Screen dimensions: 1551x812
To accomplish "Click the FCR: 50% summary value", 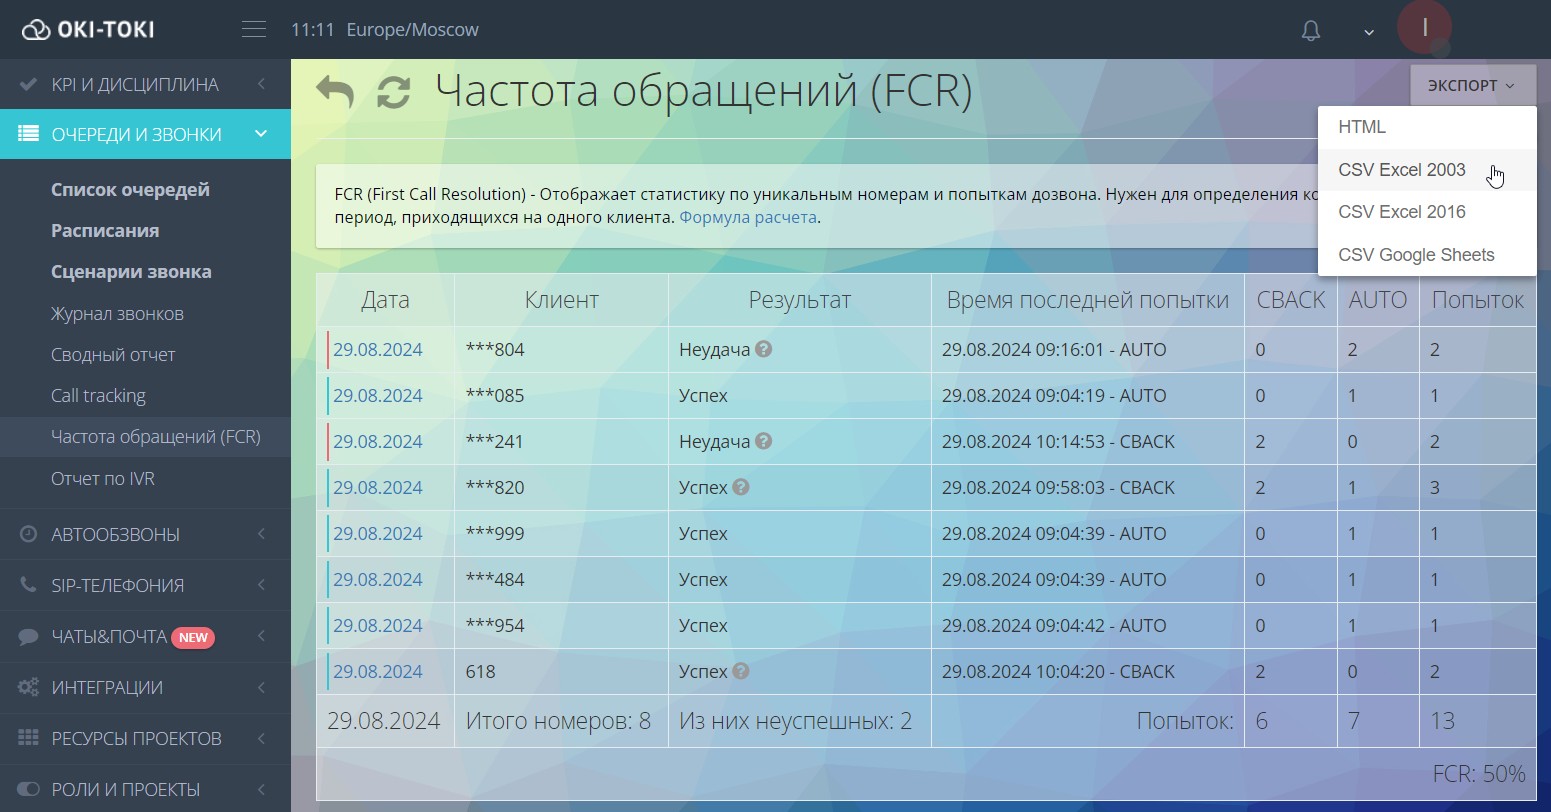I will tap(1479, 774).
